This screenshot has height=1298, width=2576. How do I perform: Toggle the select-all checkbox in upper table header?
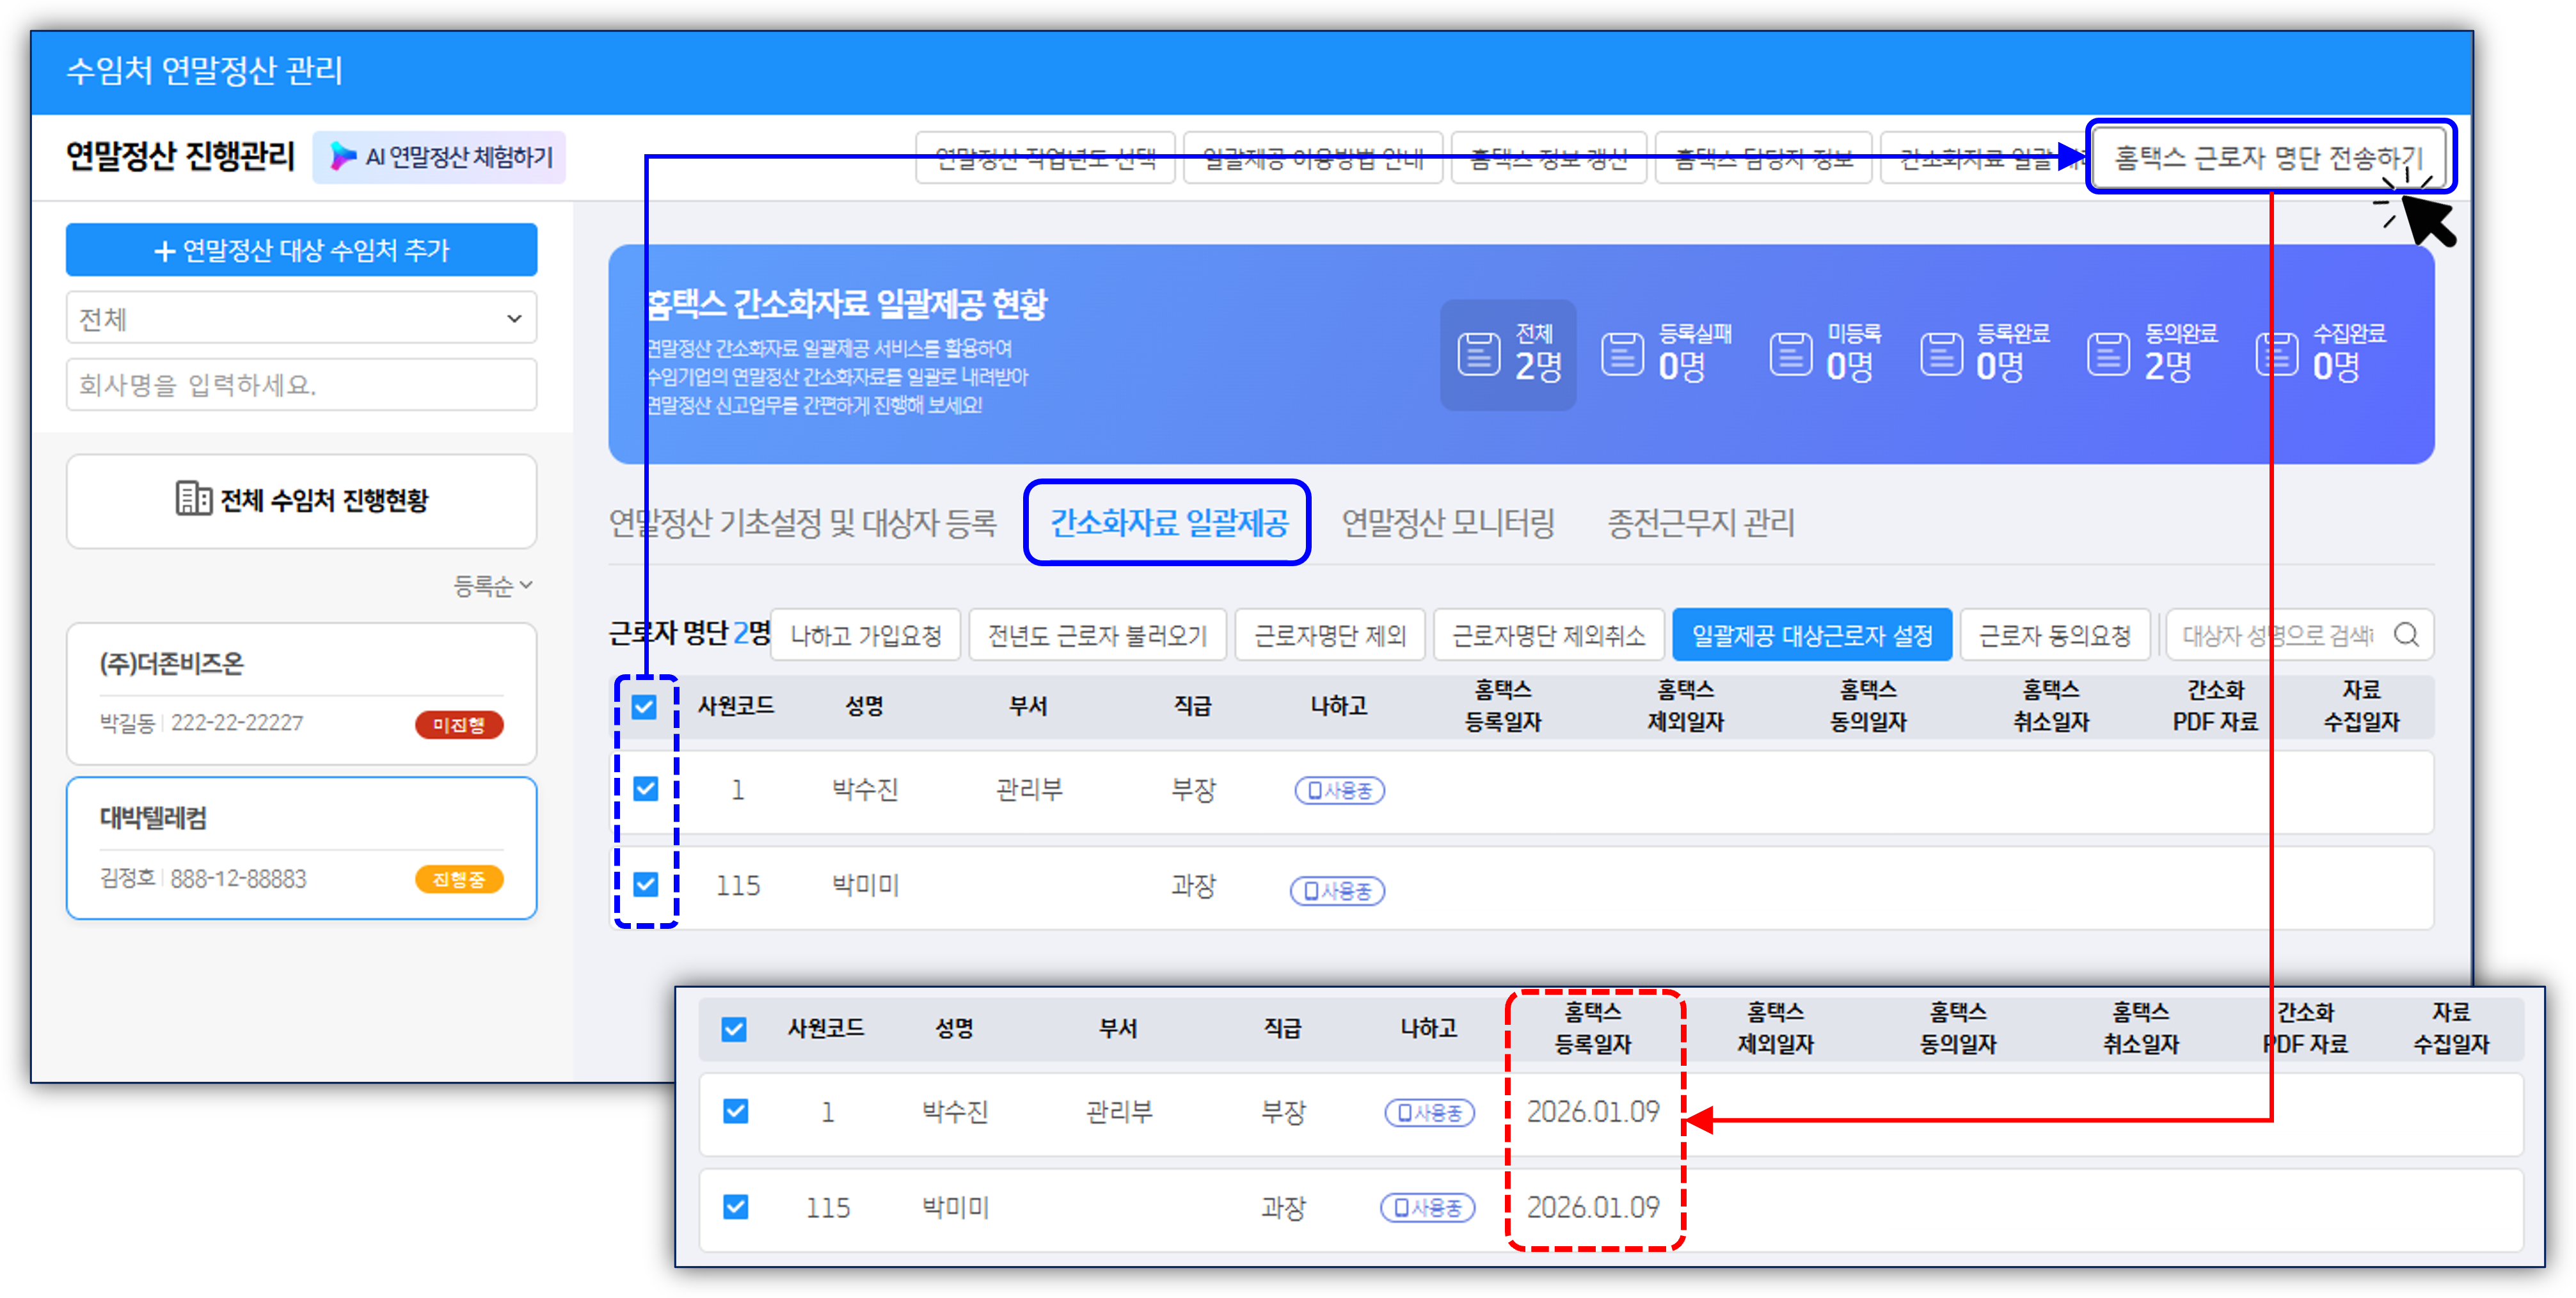point(644,707)
